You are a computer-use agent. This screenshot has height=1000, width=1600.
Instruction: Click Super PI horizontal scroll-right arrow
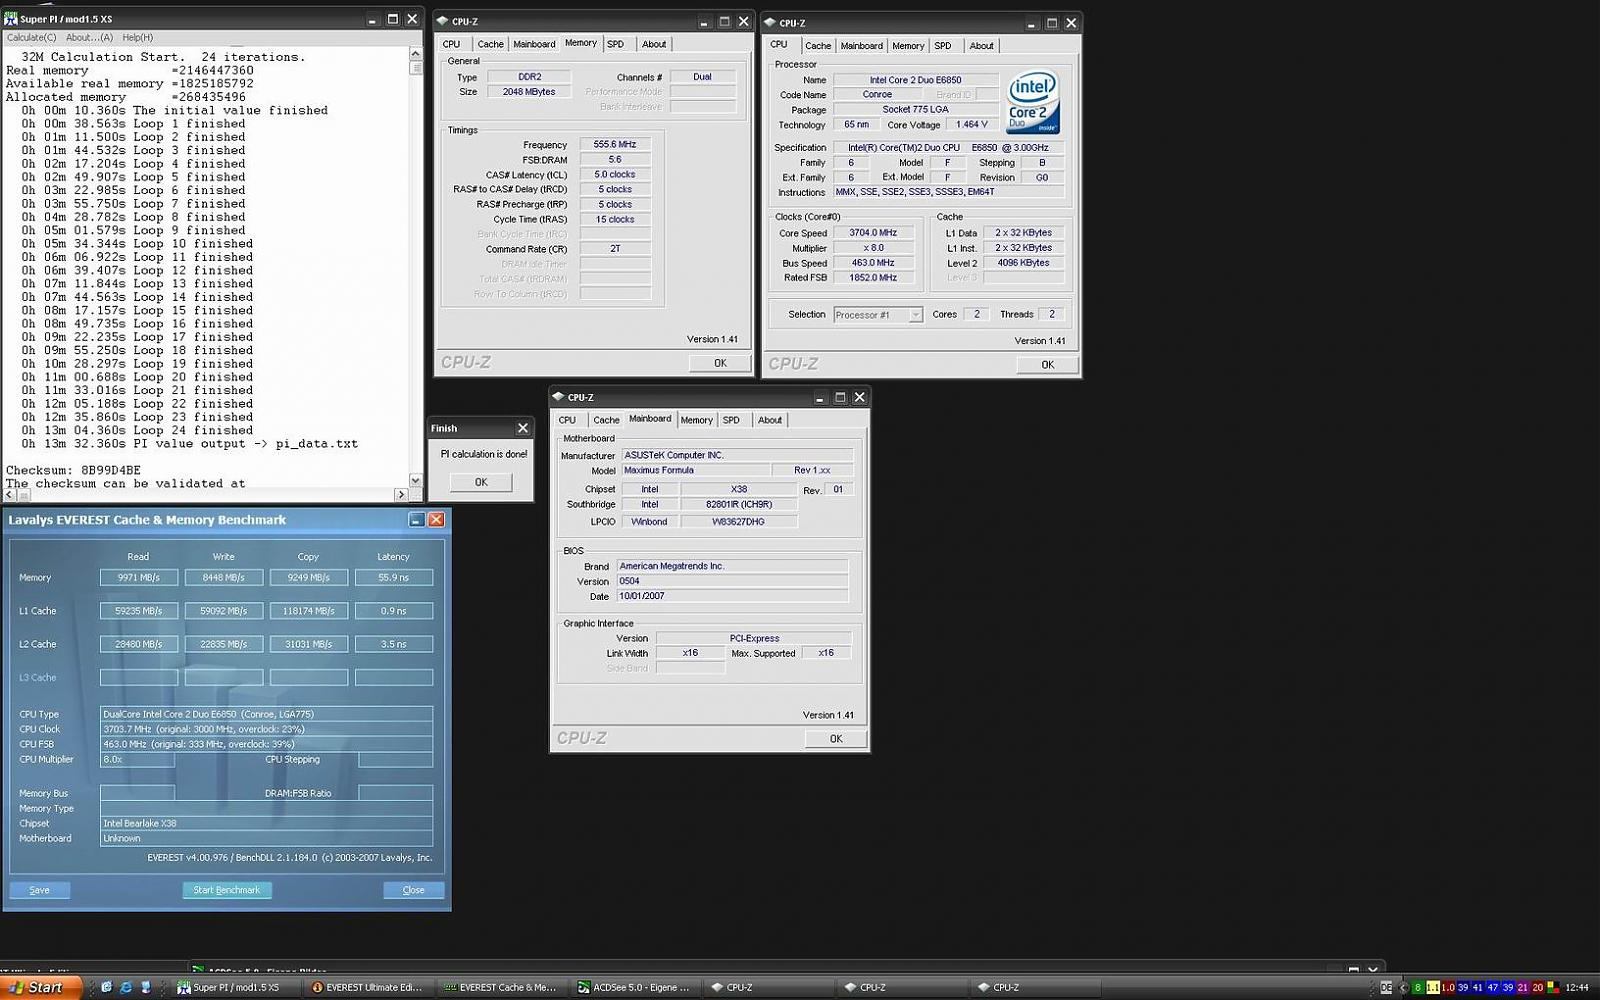pos(401,494)
